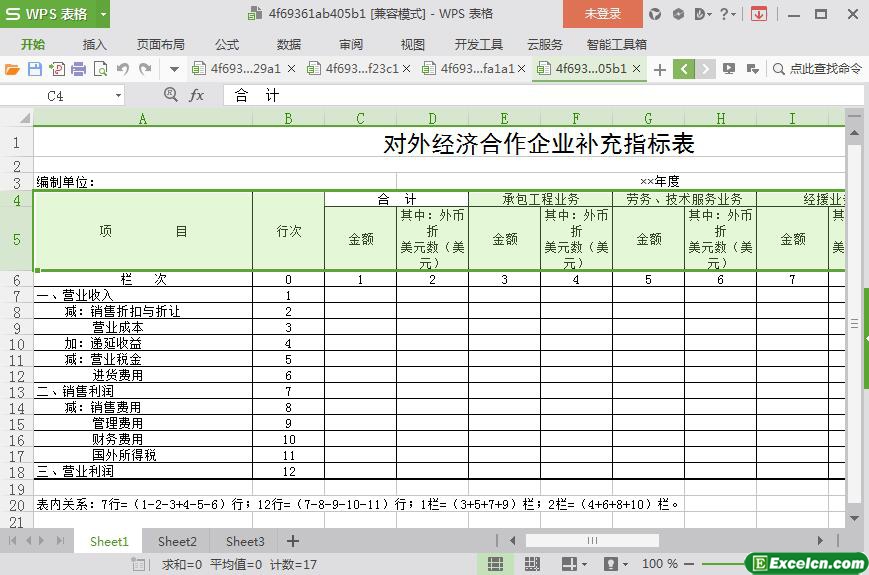Open the 开始 ribbon tab
Image resolution: width=869 pixels, height=575 pixels.
[33, 45]
